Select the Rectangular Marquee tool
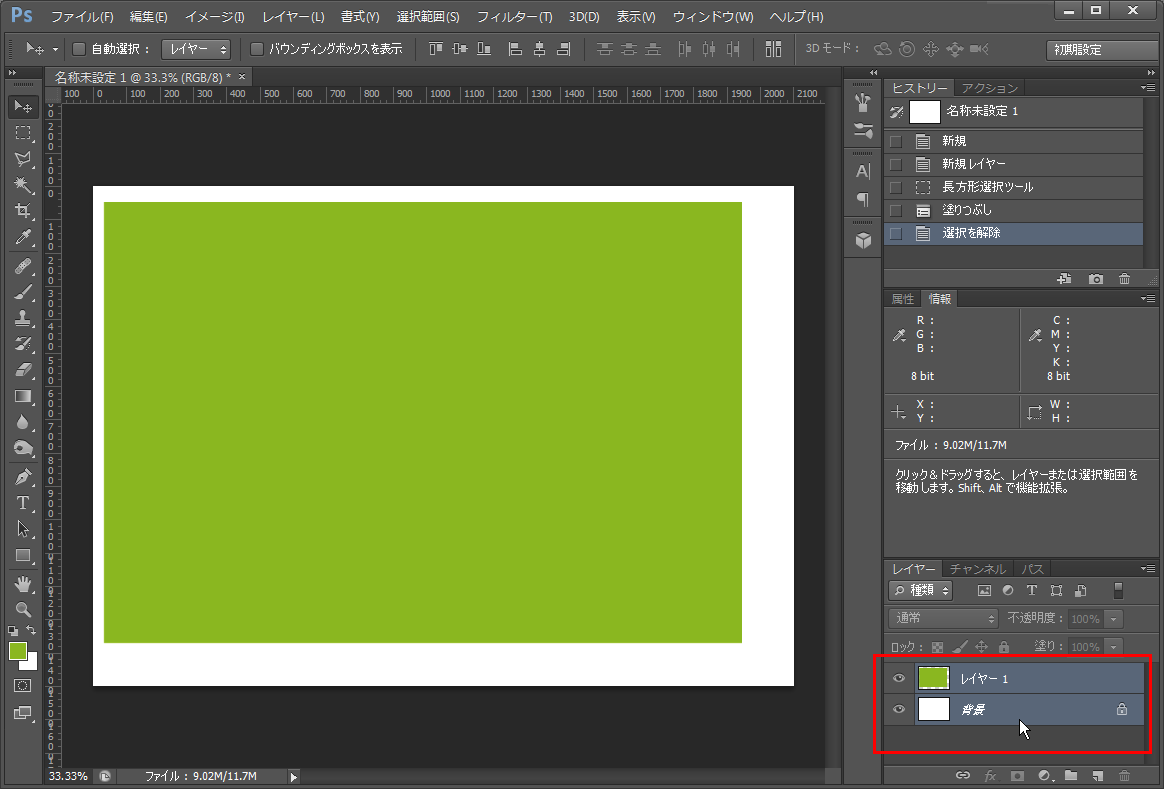 (x=23, y=133)
